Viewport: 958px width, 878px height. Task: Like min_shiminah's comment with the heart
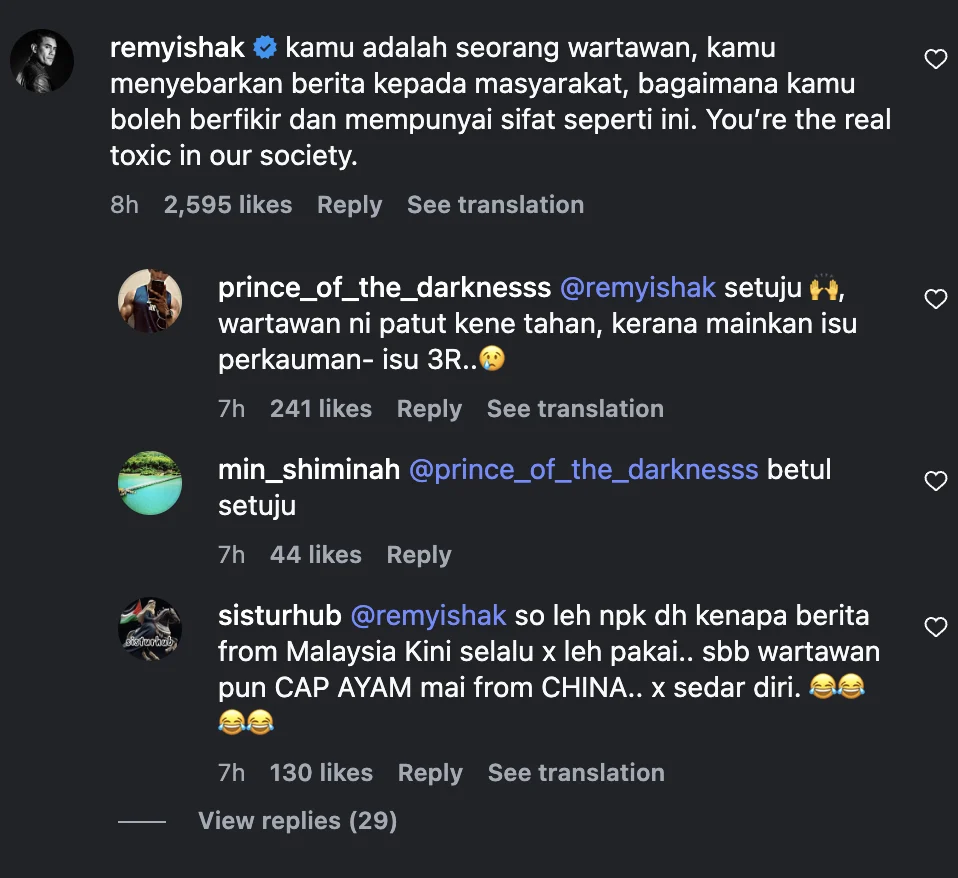935,481
